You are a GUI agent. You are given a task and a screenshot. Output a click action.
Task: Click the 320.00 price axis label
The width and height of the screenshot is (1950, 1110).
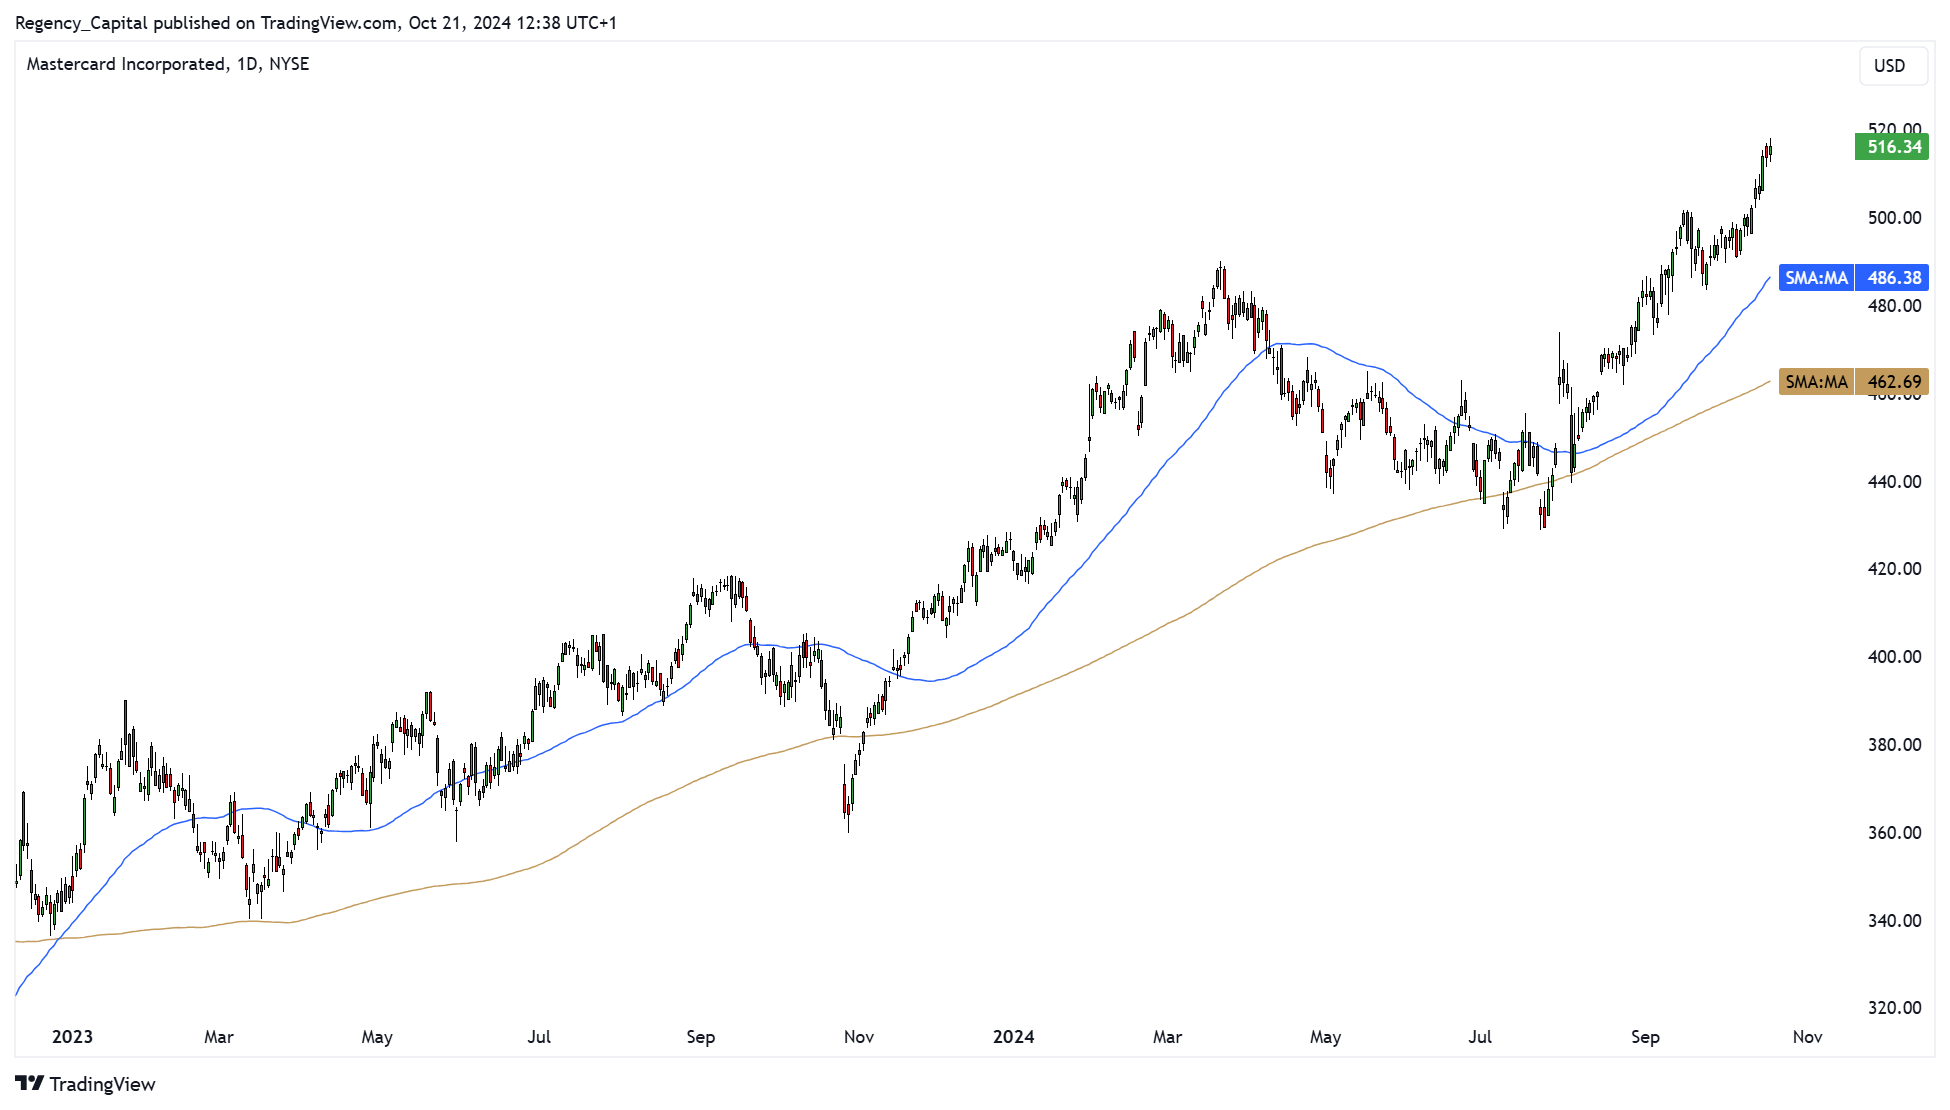[1894, 1008]
